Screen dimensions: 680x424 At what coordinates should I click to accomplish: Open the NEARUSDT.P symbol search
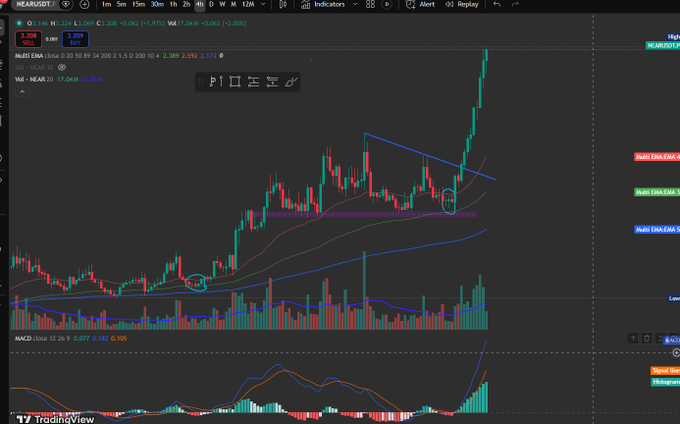36,4
